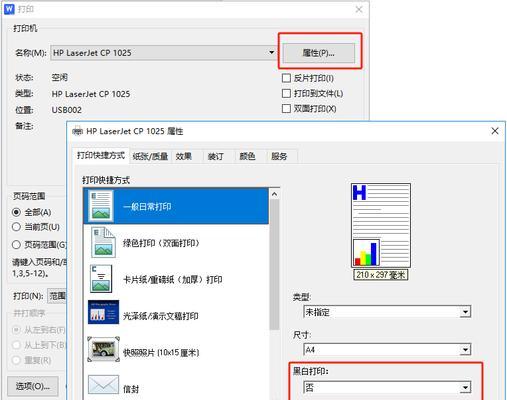Choose the 快照照片 photo icon

(103, 349)
